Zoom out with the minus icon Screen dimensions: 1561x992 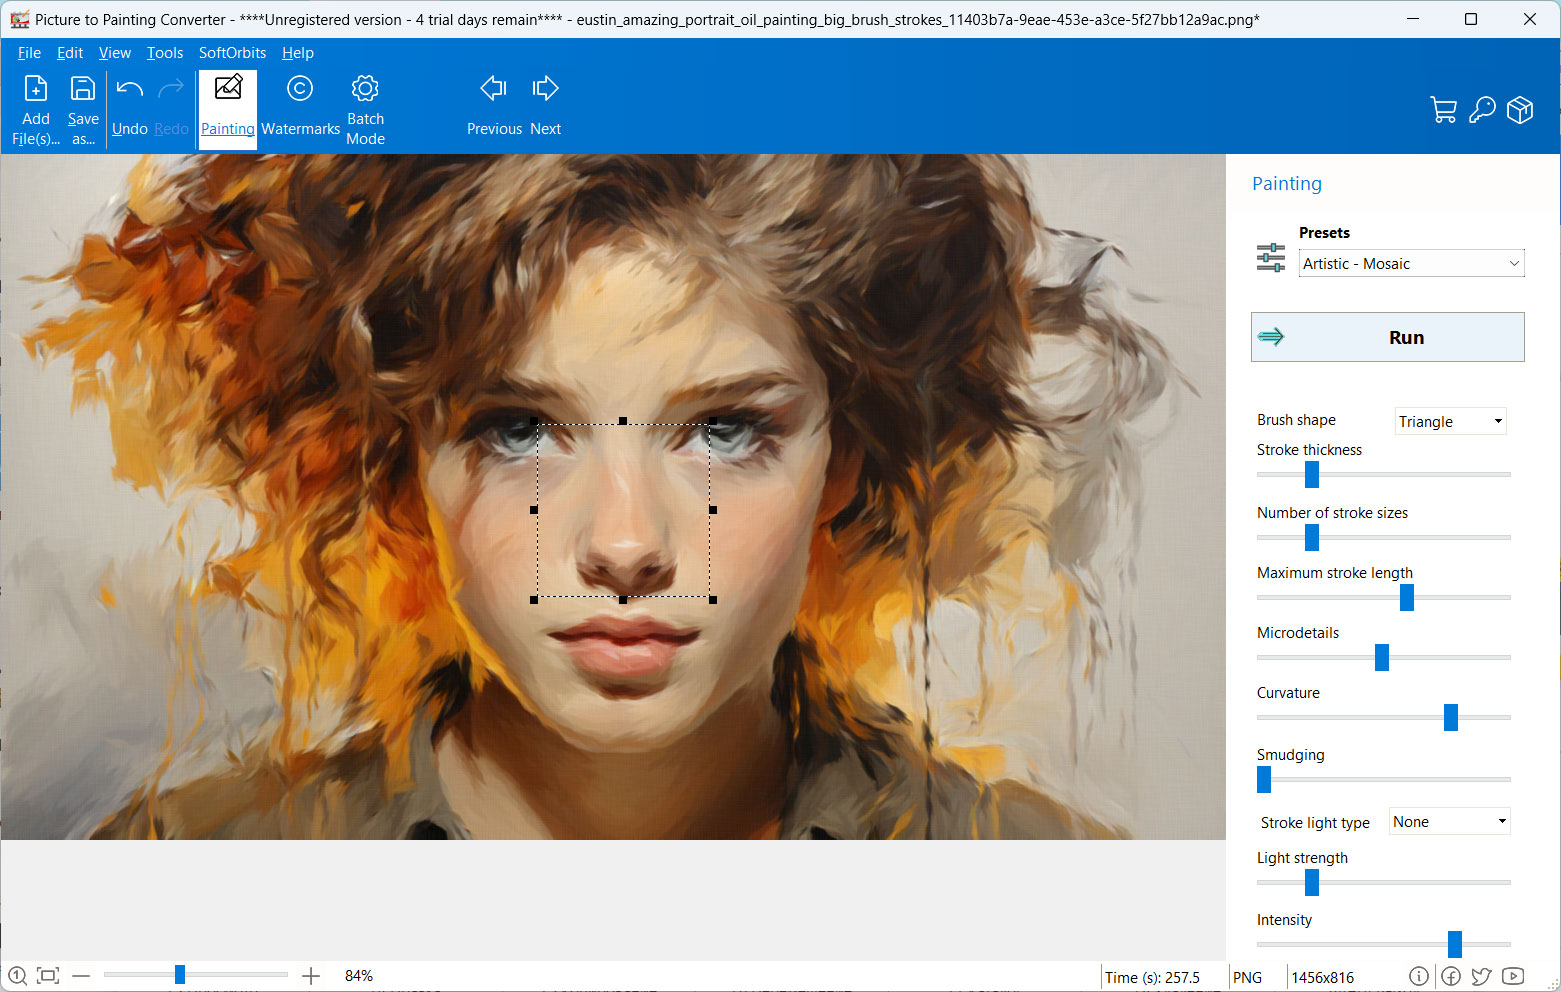coord(81,975)
